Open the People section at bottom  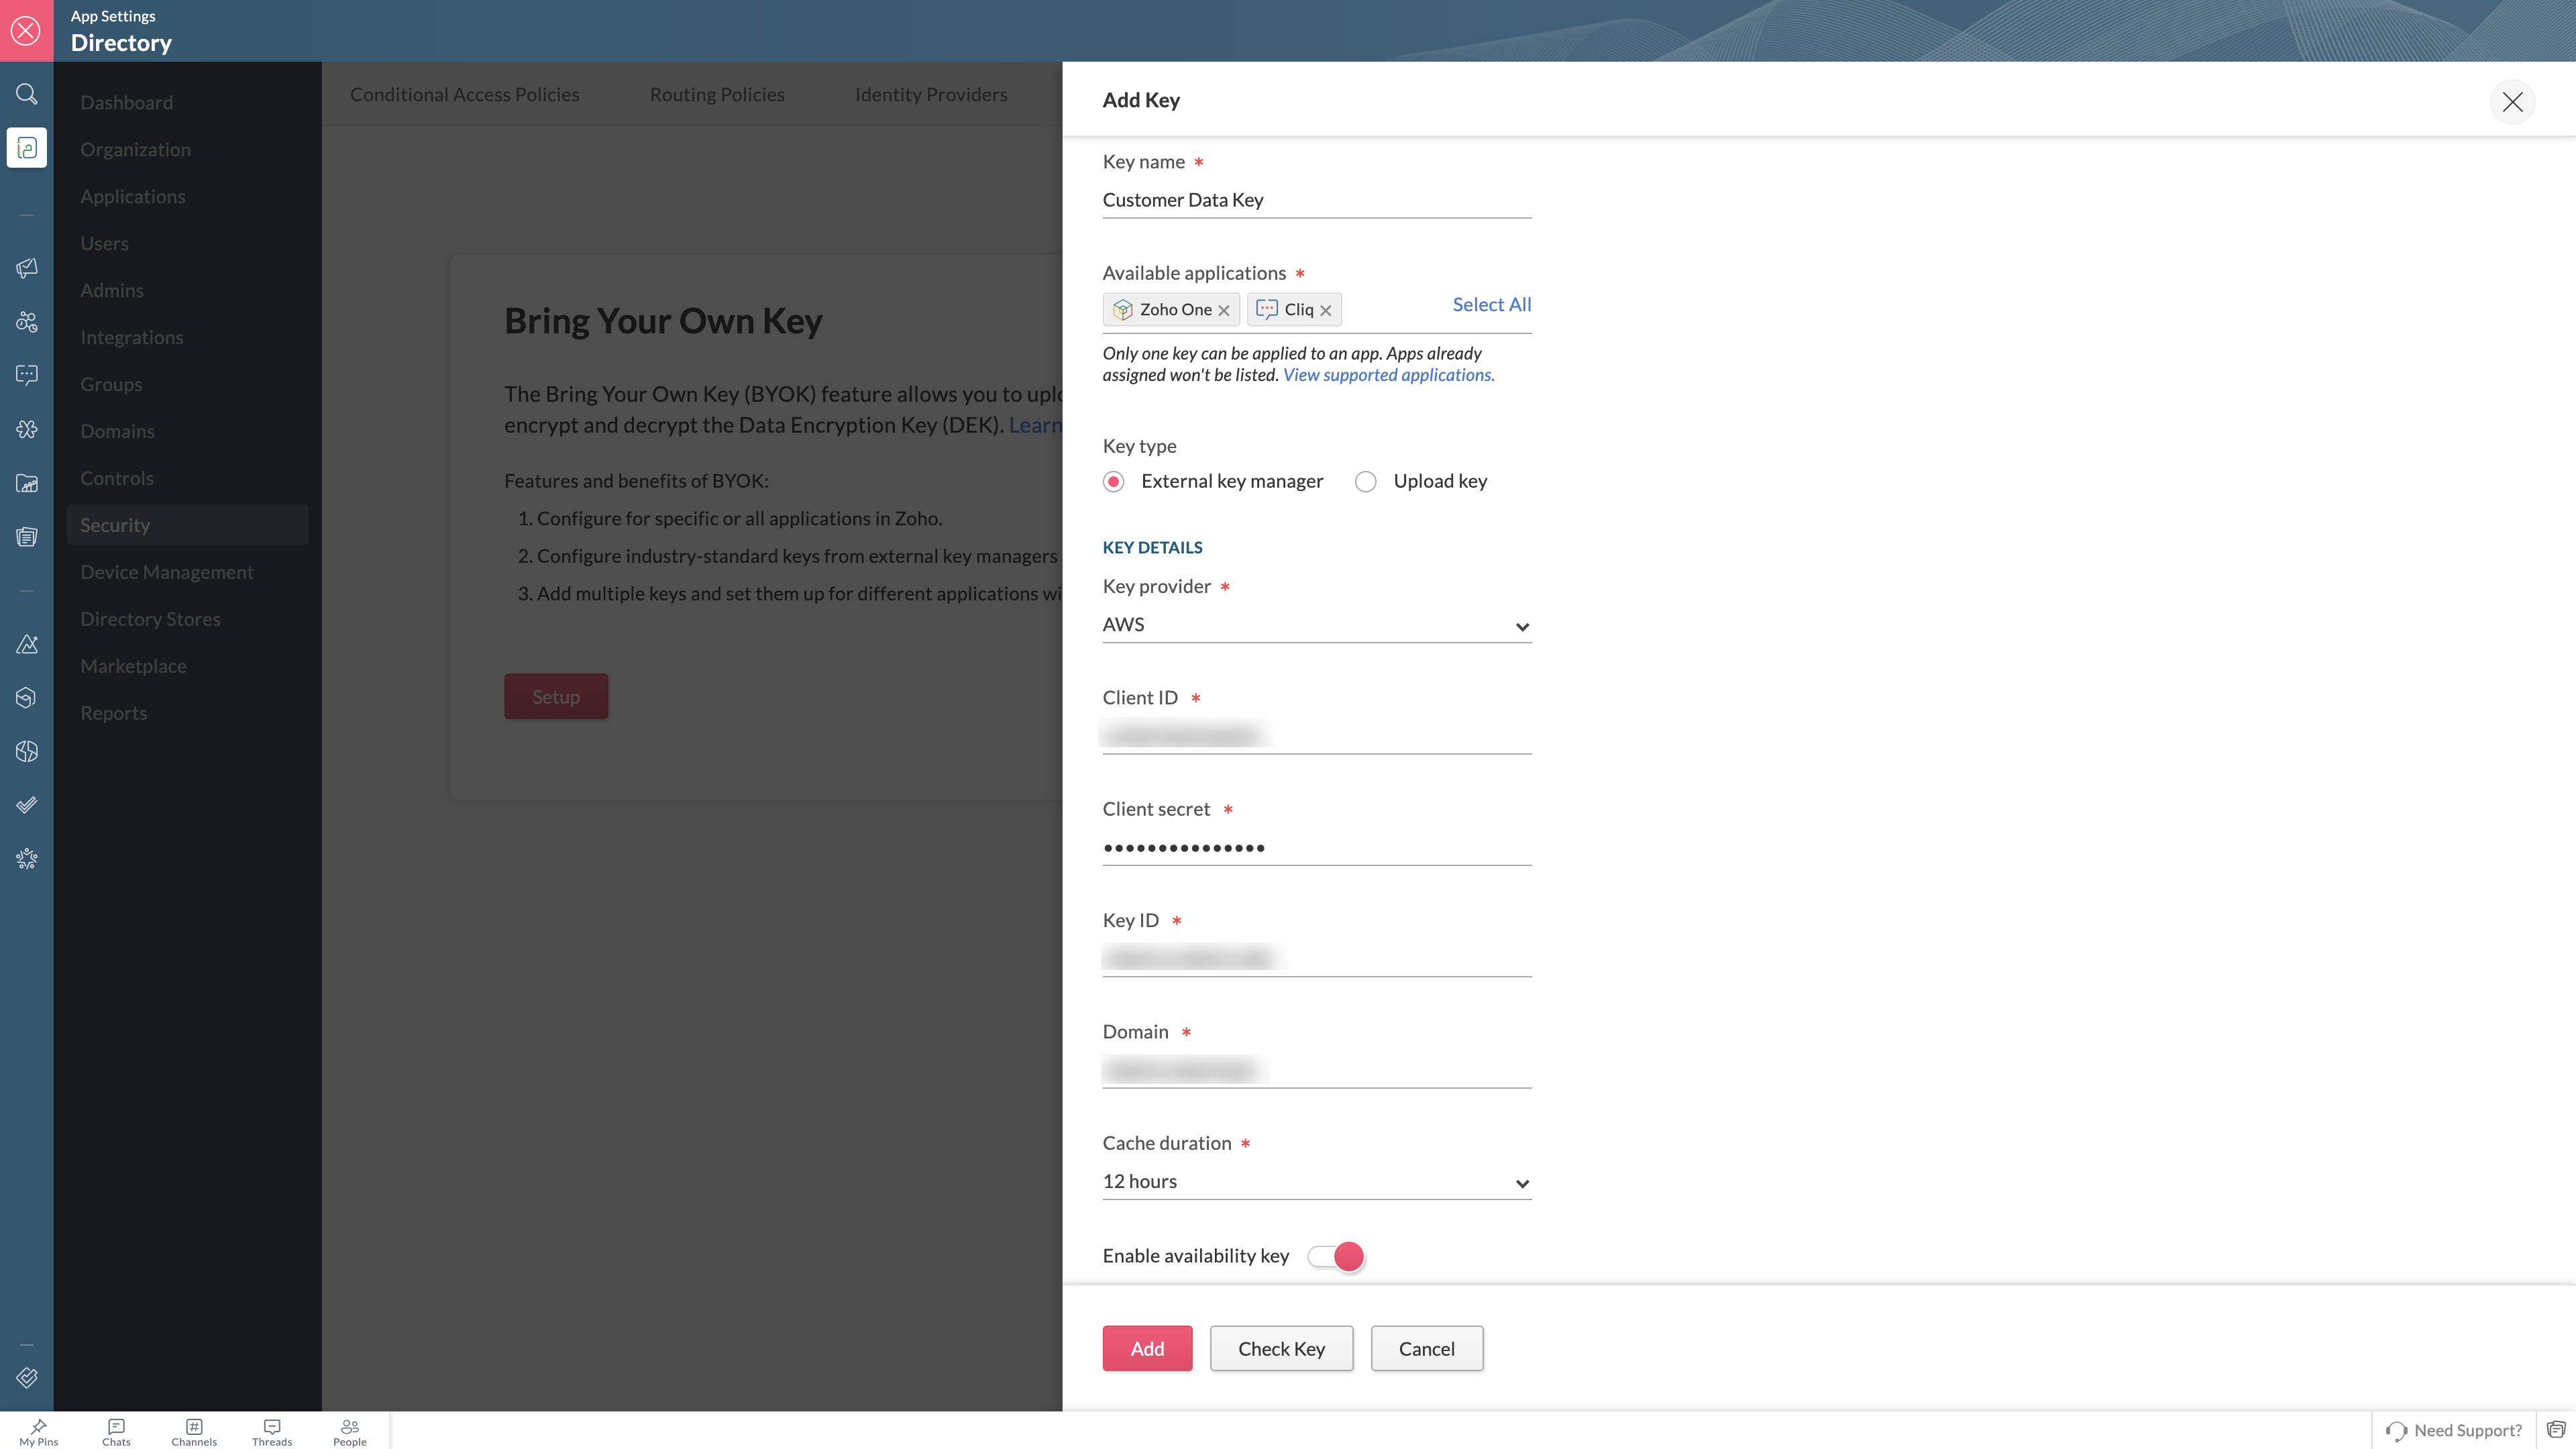pyautogui.click(x=349, y=1432)
